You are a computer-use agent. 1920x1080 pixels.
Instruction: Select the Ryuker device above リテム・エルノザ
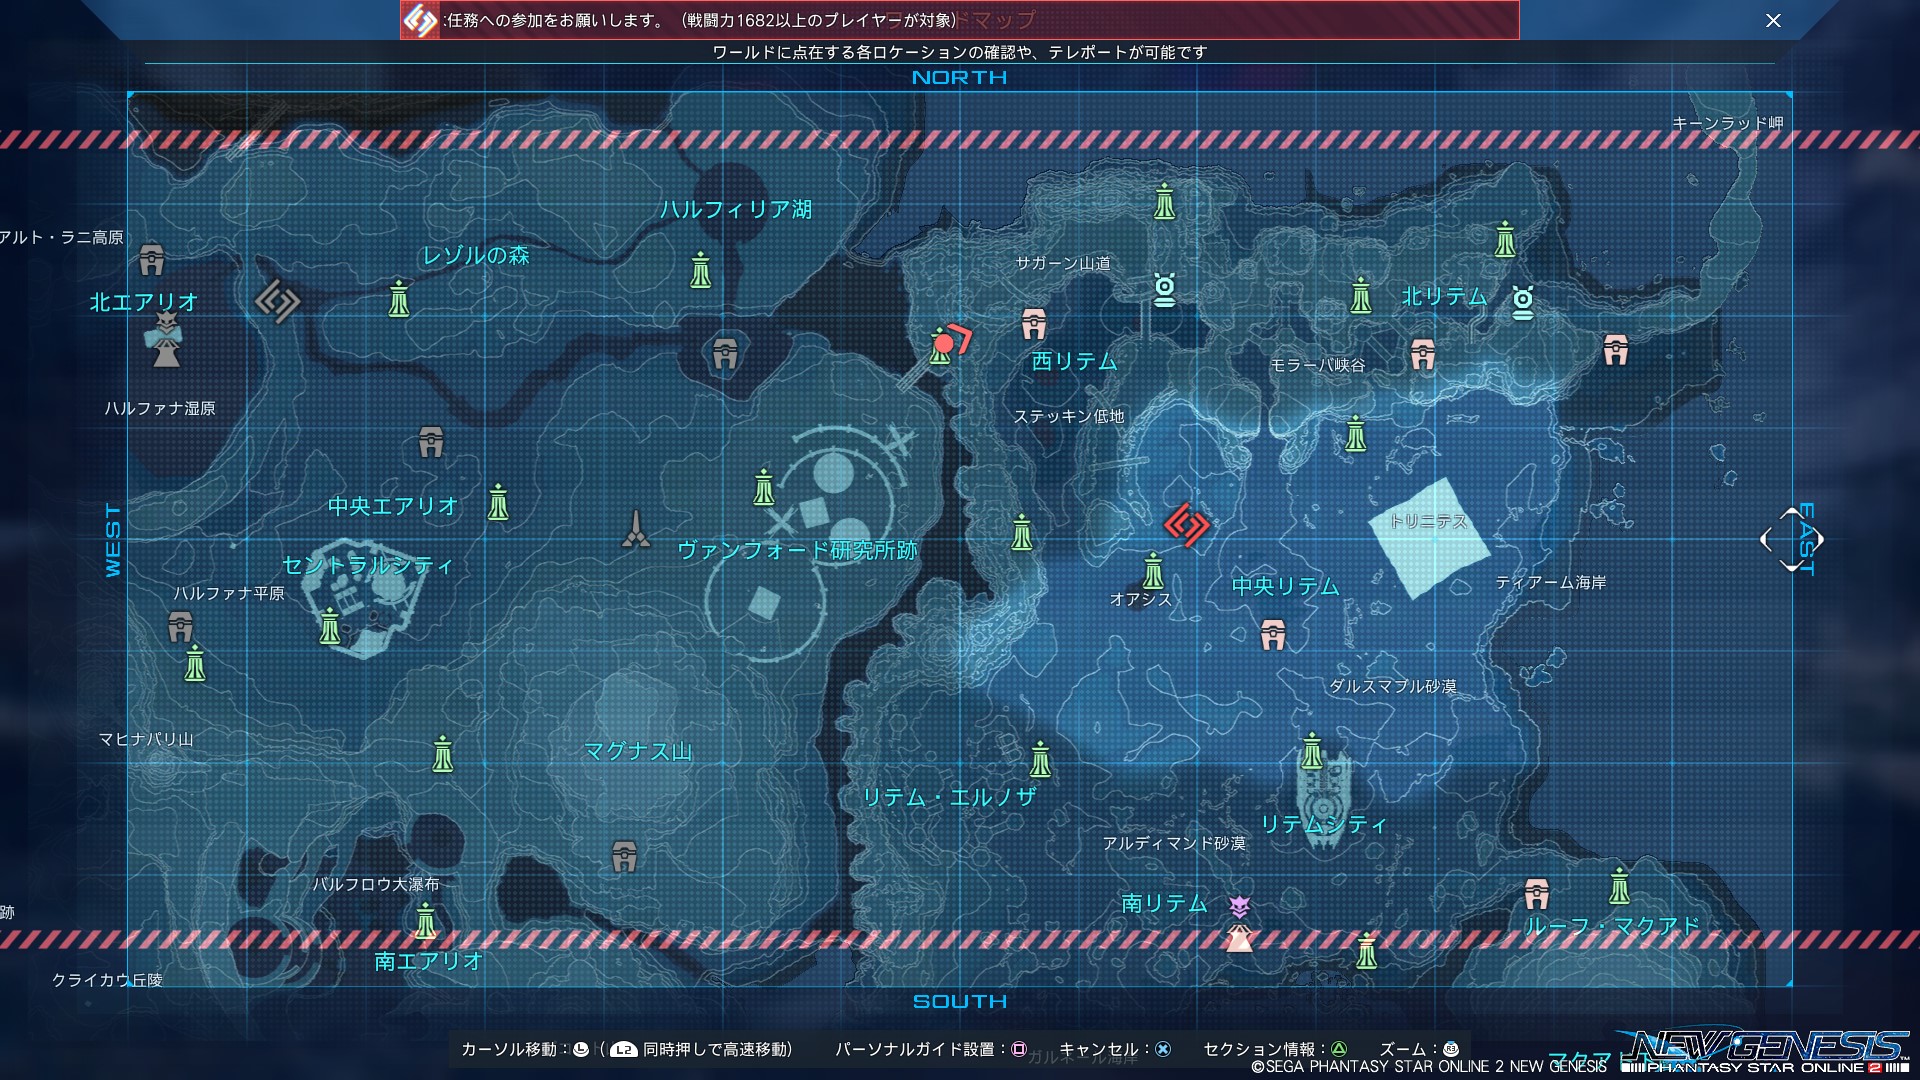tap(1040, 760)
